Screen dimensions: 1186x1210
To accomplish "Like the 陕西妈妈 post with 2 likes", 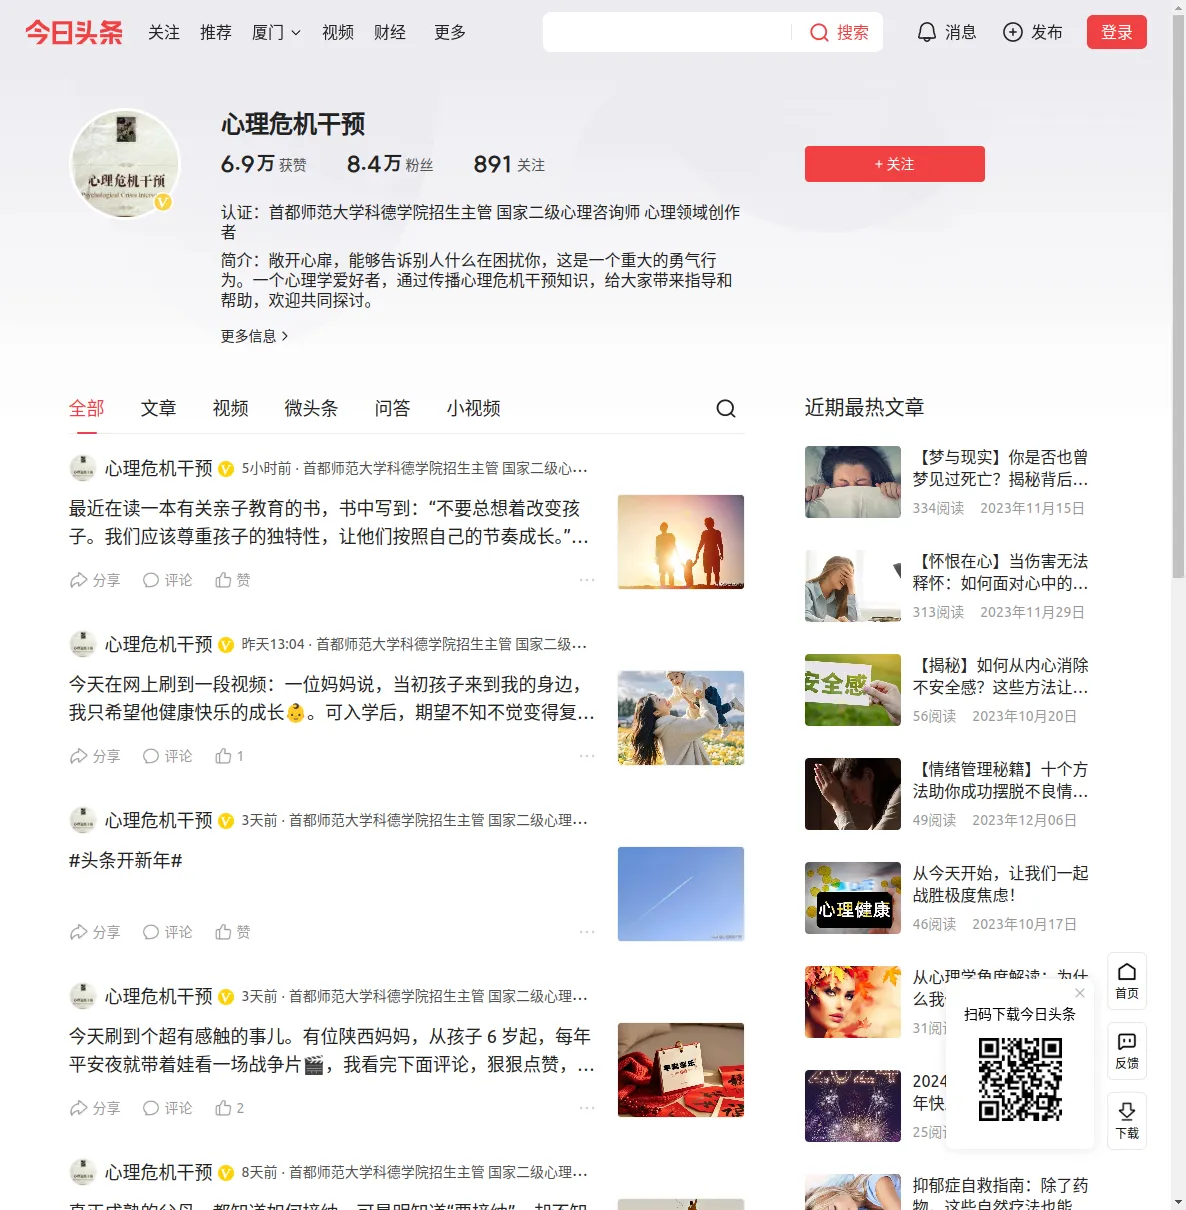I will (x=229, y=1108).
